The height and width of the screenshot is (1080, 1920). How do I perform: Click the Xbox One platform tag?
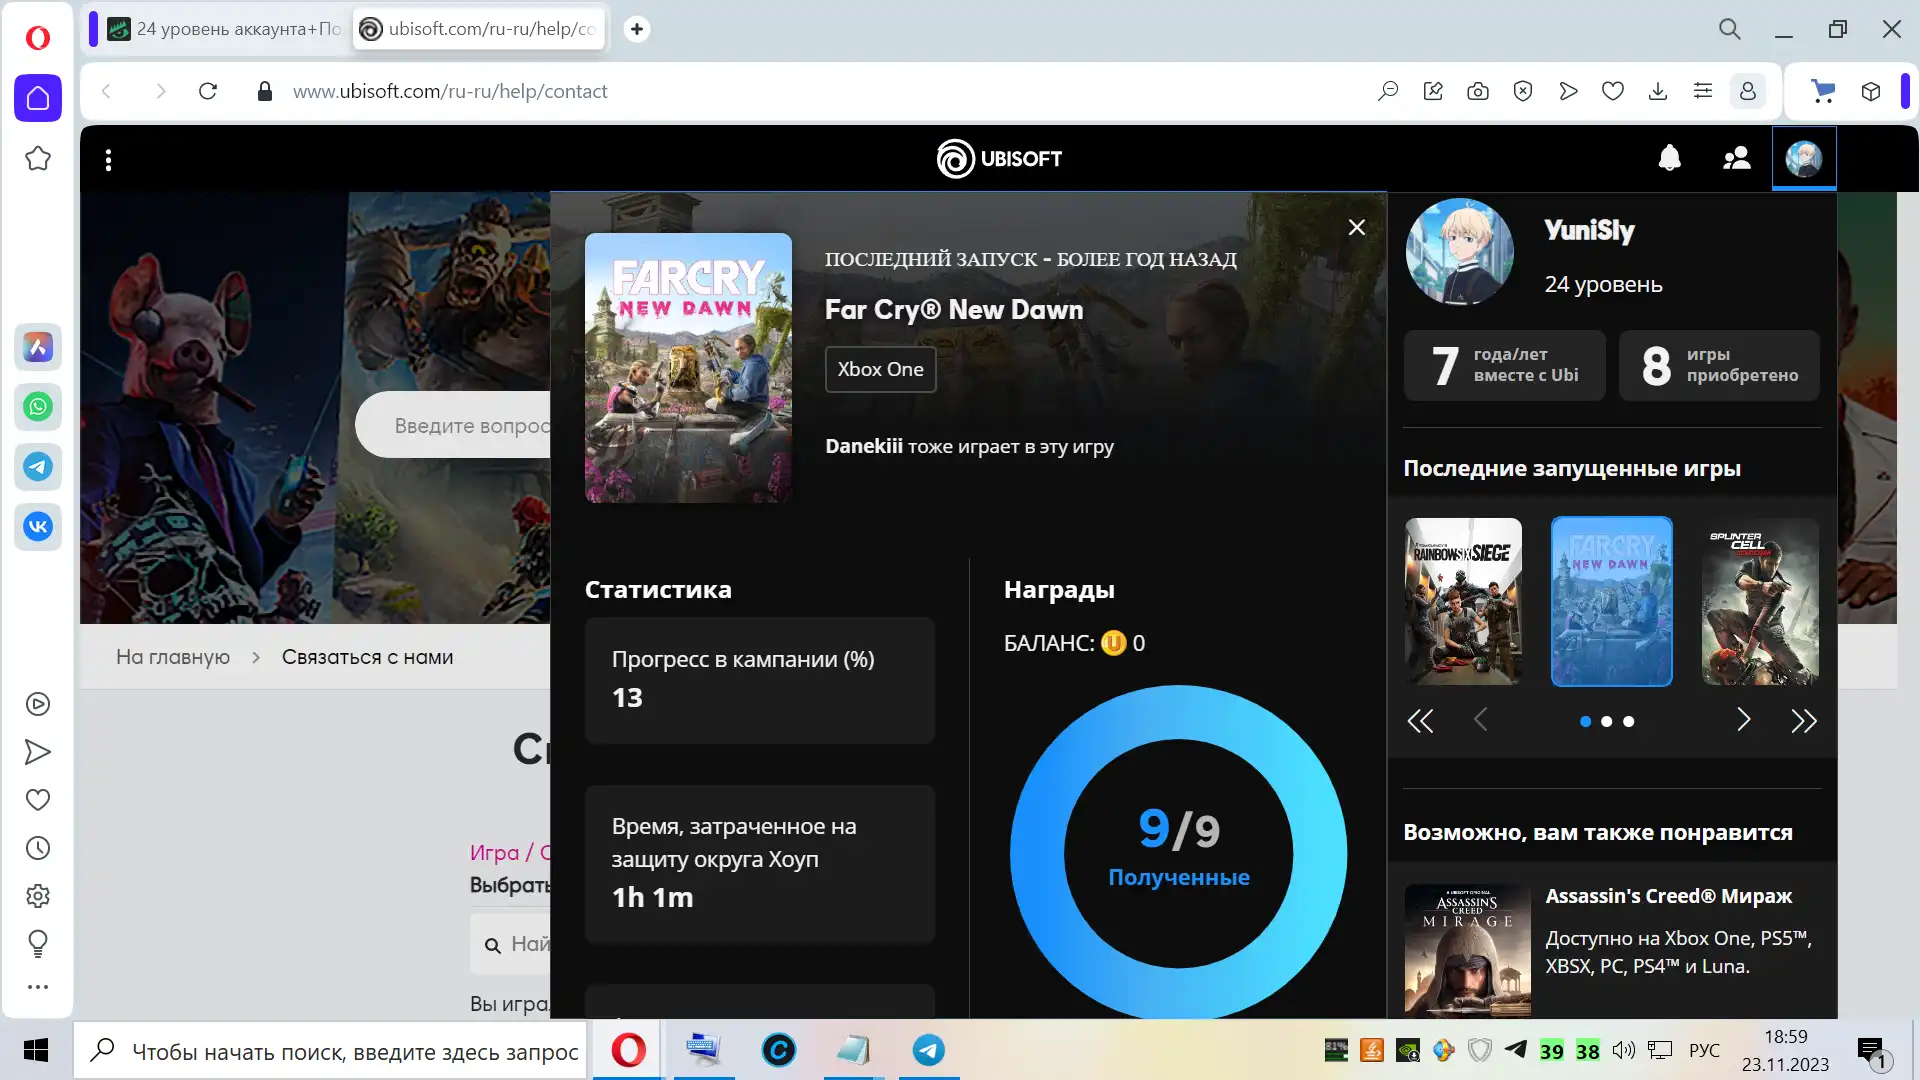(880, 369)
